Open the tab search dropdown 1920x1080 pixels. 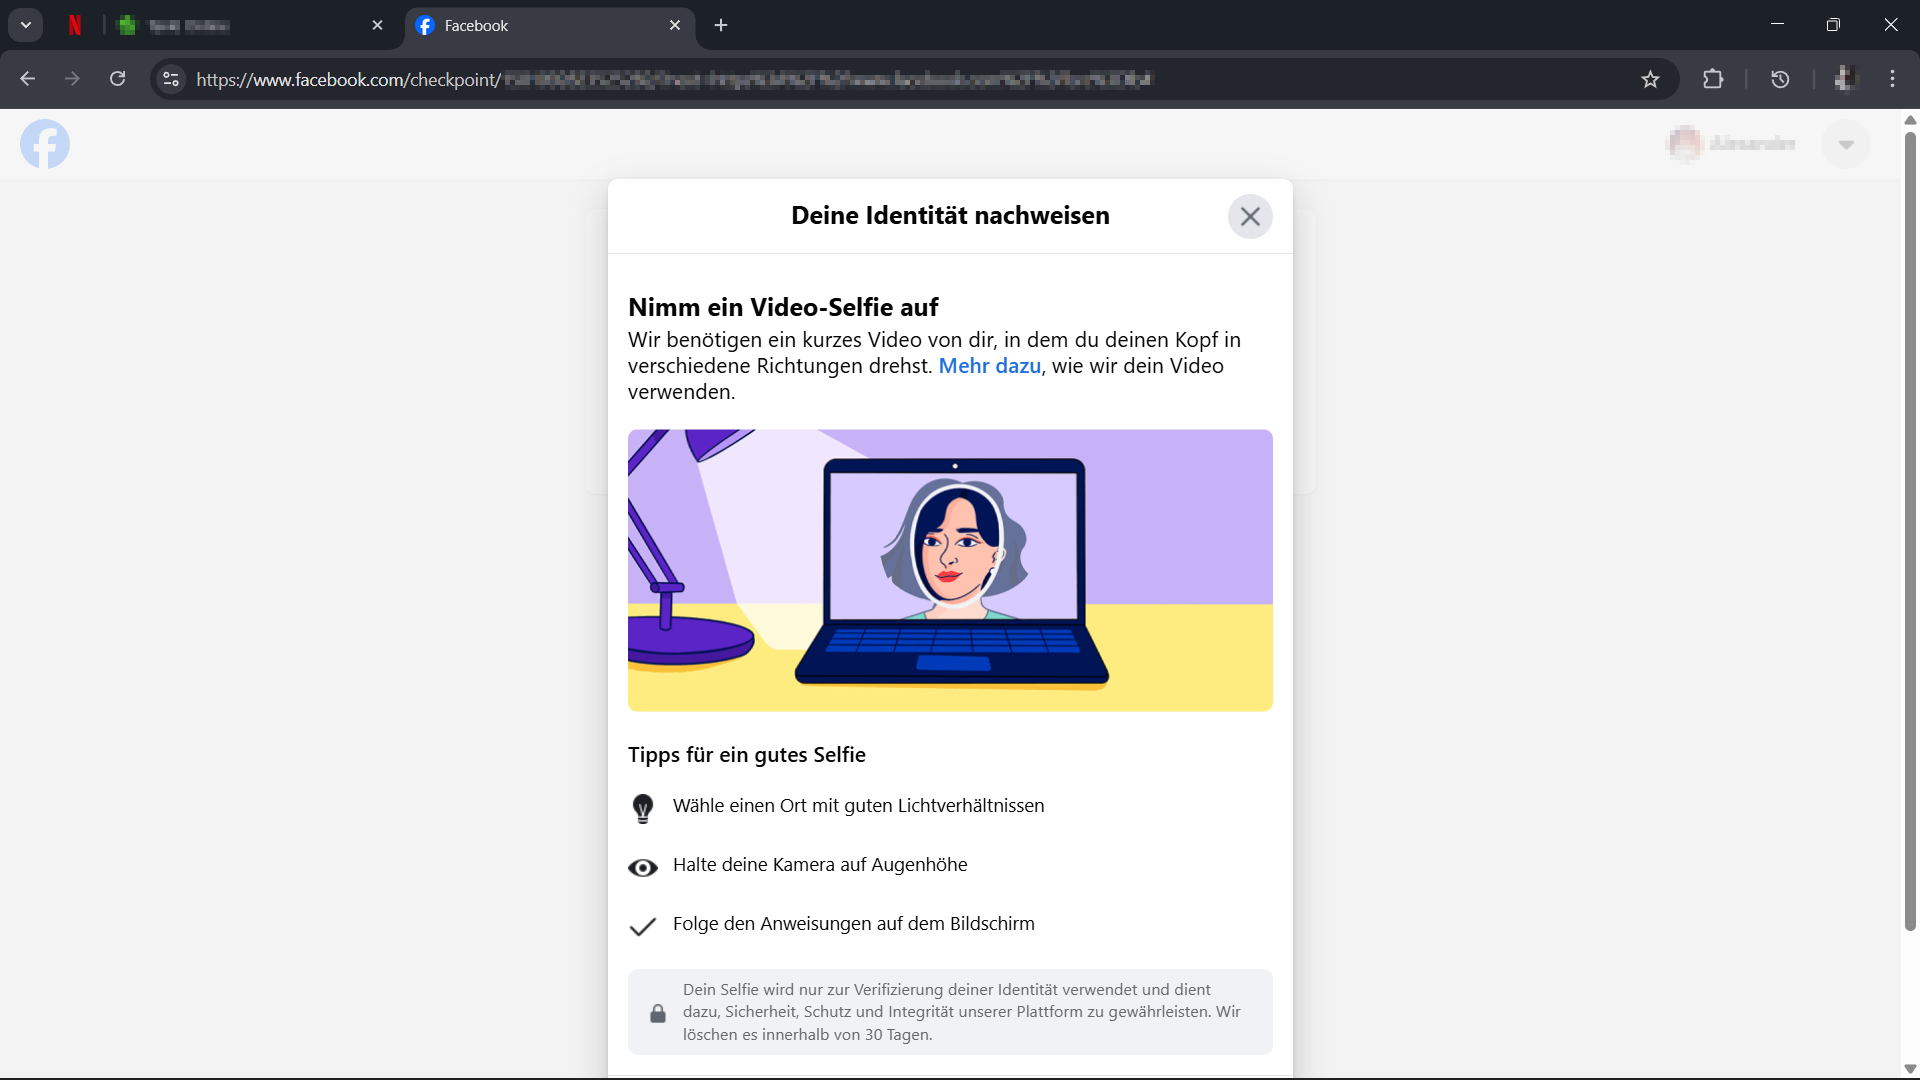click(26, 25)
